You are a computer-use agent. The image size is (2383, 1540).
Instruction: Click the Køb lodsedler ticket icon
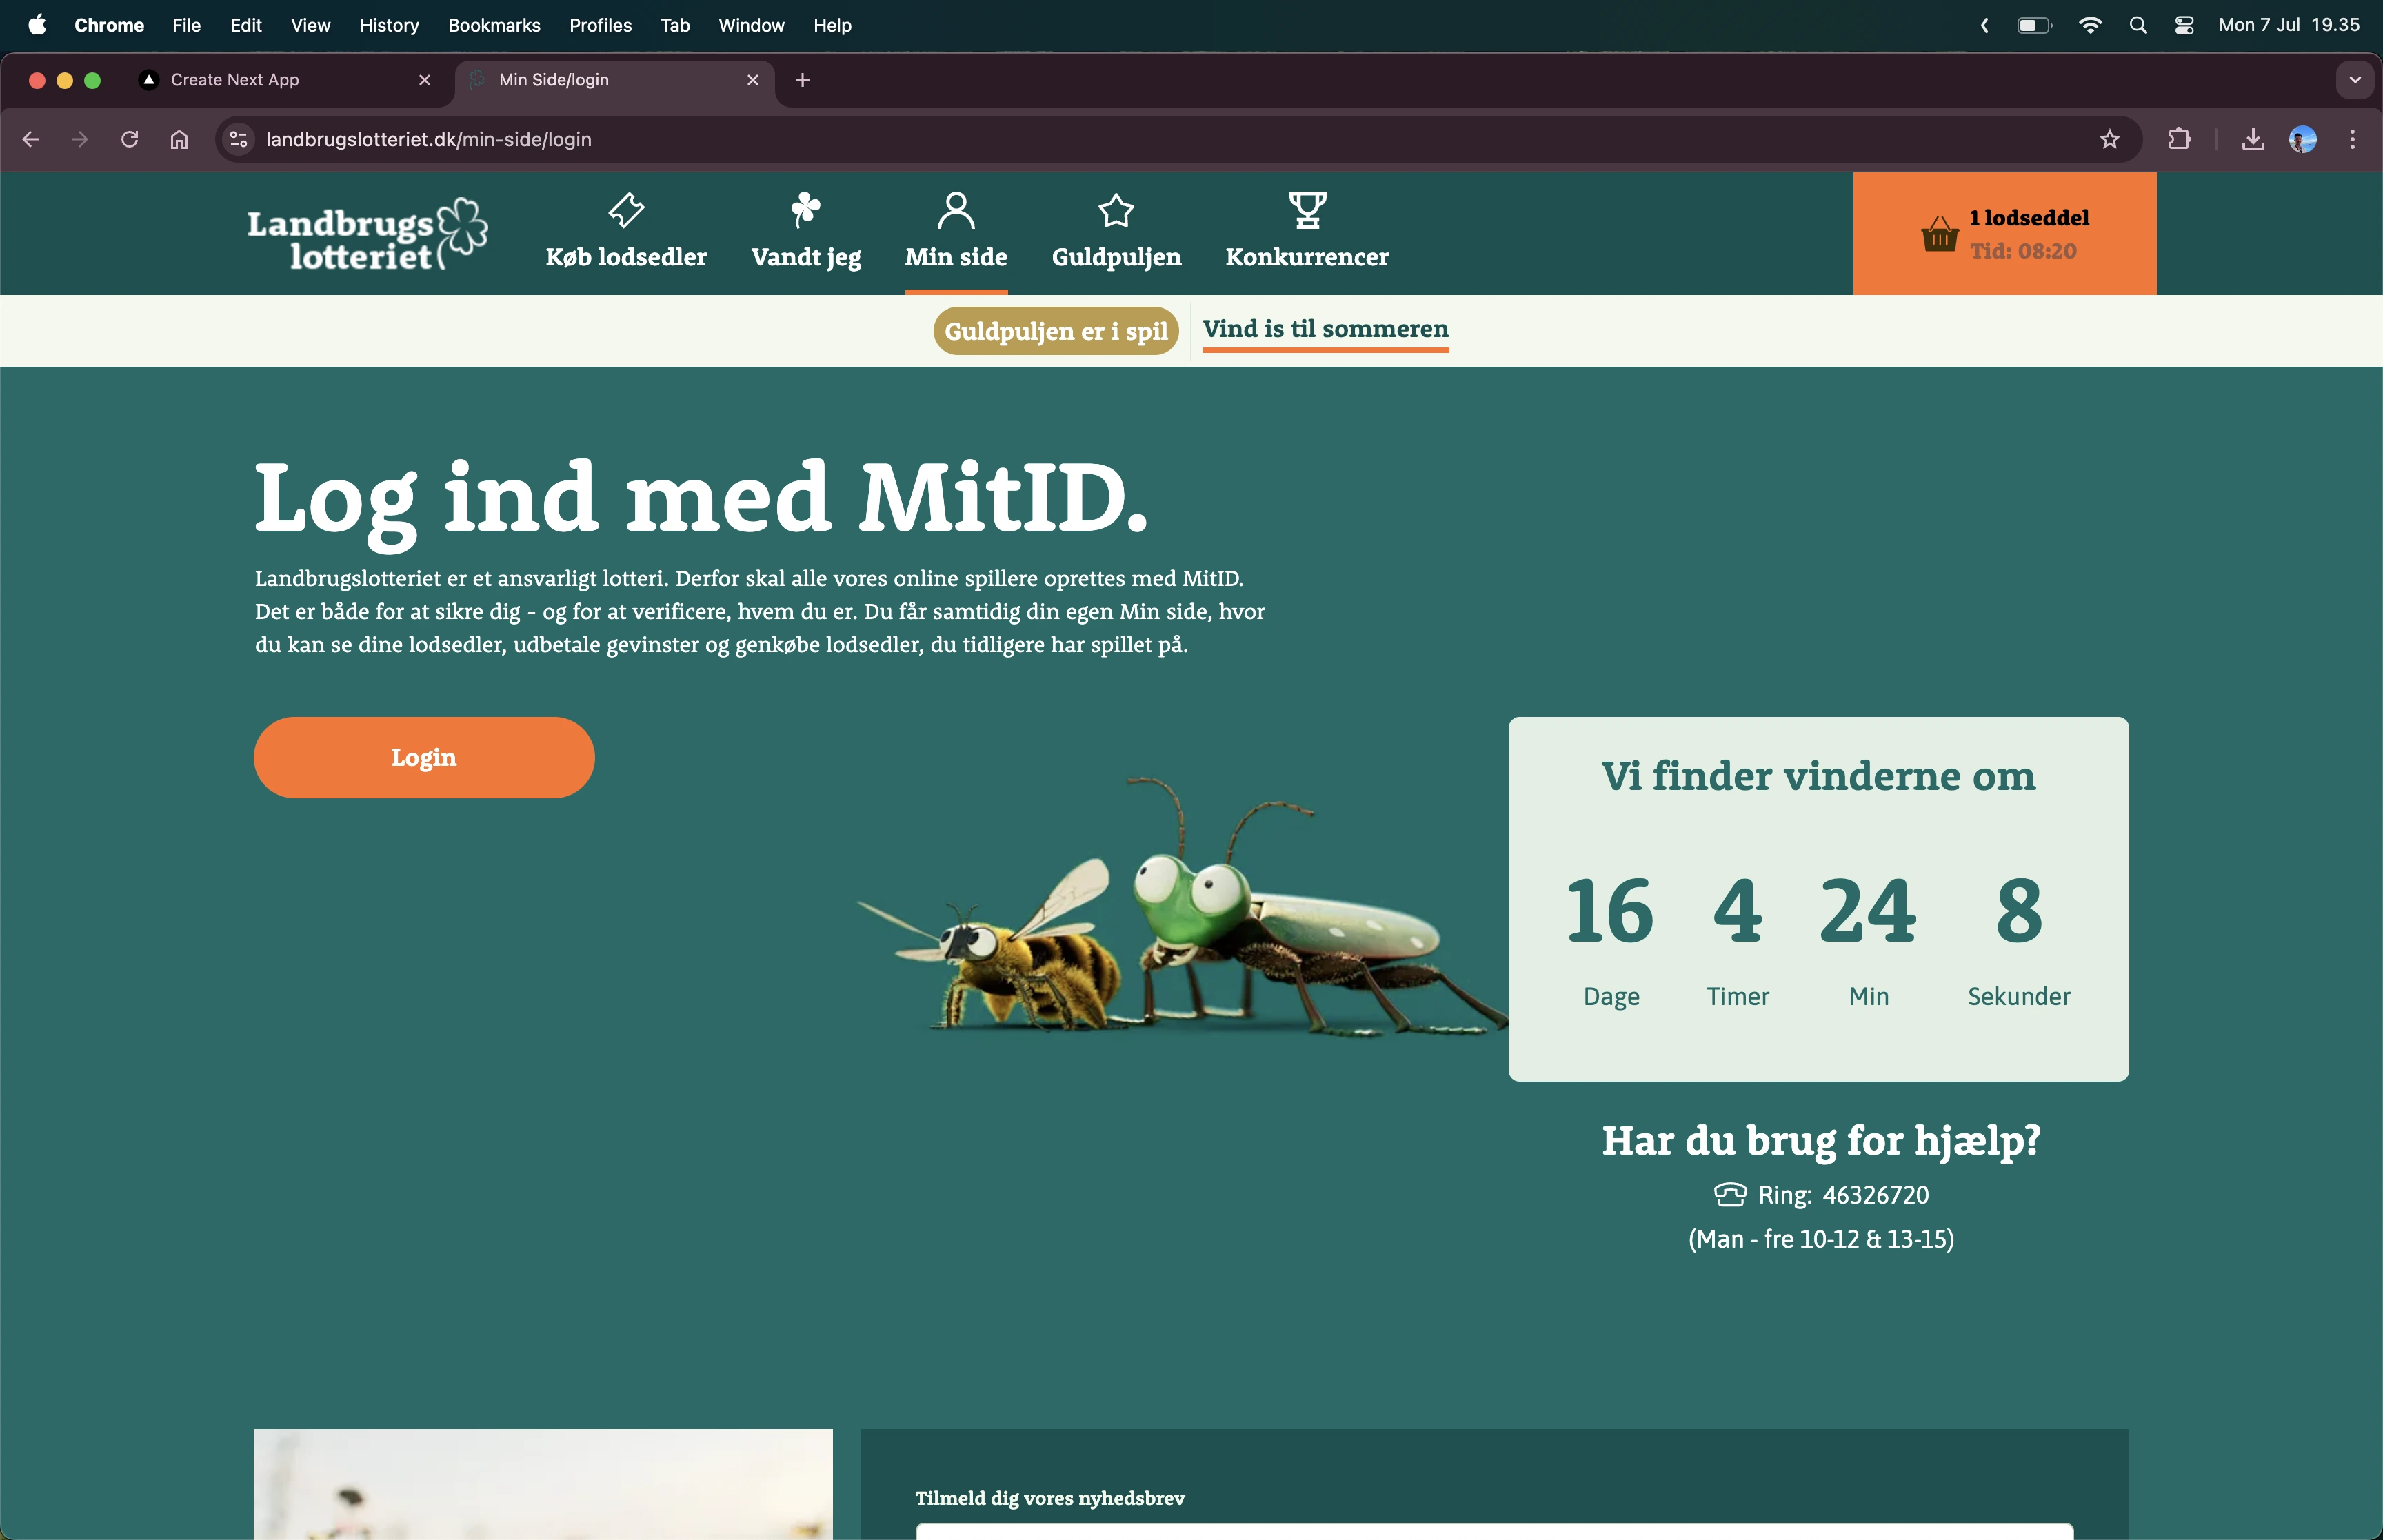coord(626,210)
